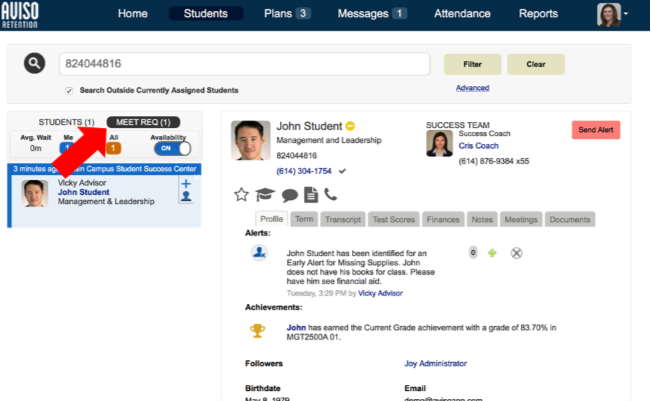This screenshot has height=401, width=651.
Task: Switch to the Finances tab
Action: pyautogui.click(x=443, y=219)
